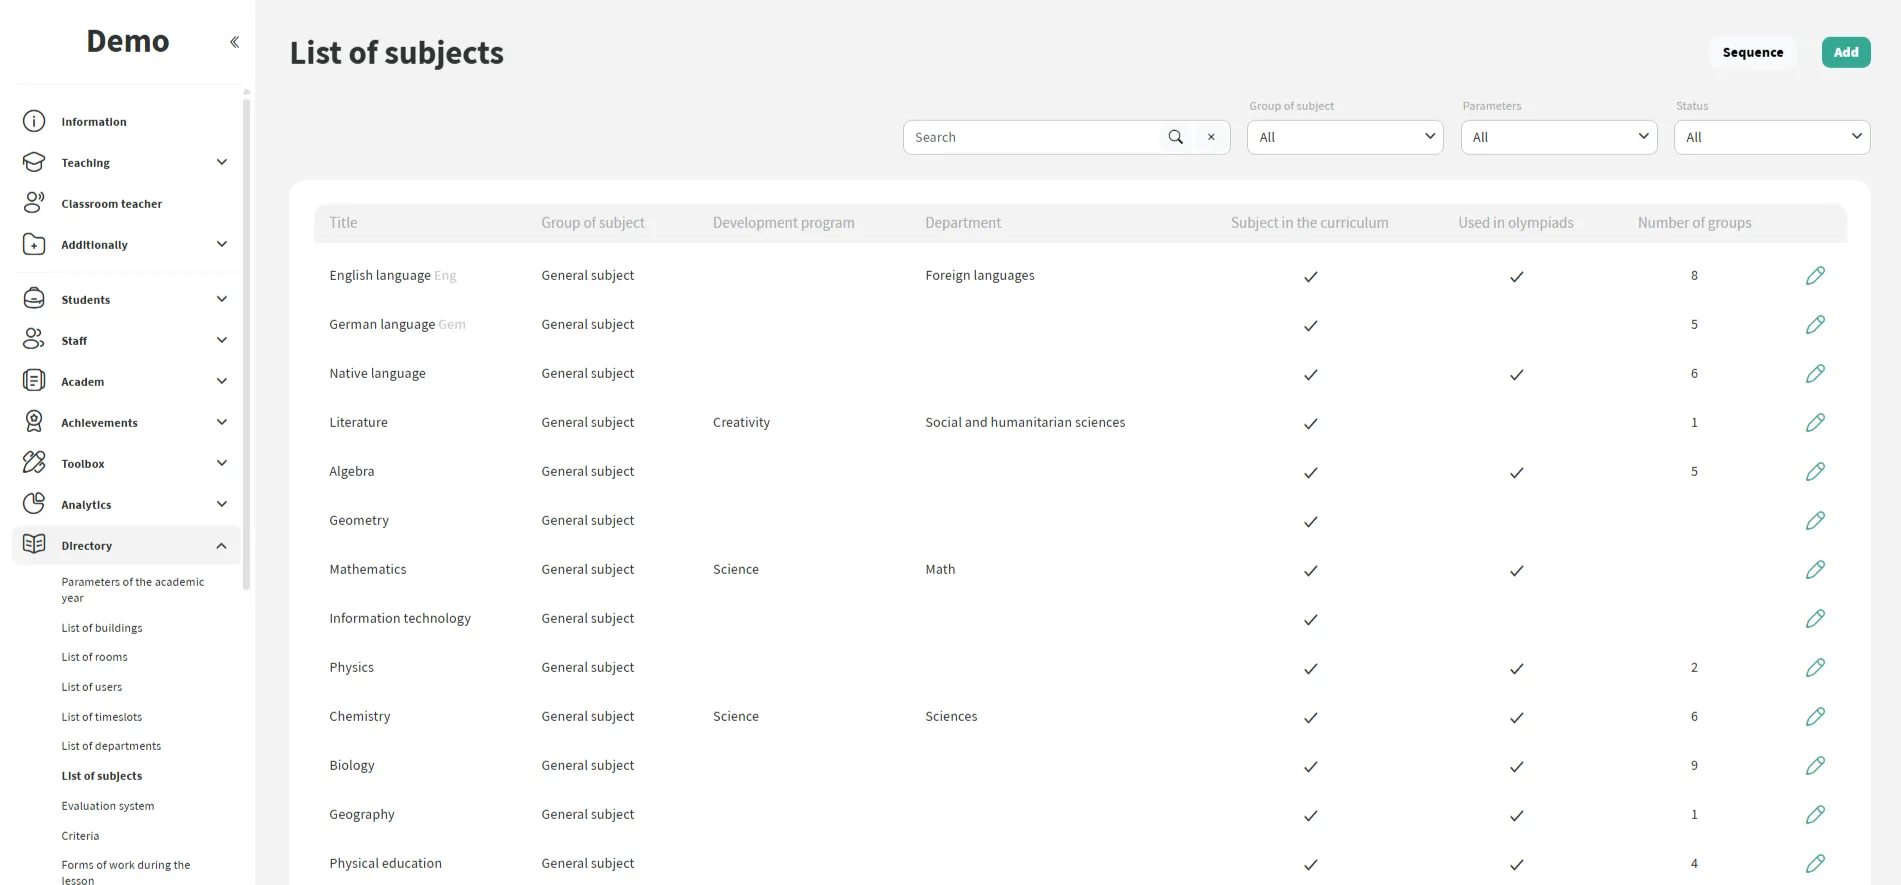
Task: Toggle Algebra used in olympiads checkmark
Action: pos(1516,473)
